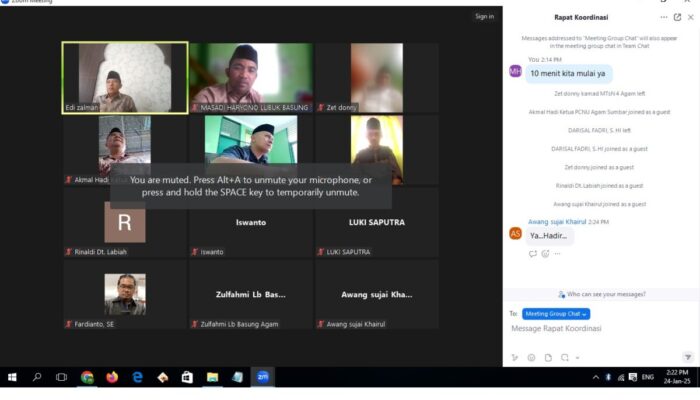Viewport: 700px width, 400px height.
Task: Pop out the Rapat Koordinasi chat window
Action: (677, 17)
